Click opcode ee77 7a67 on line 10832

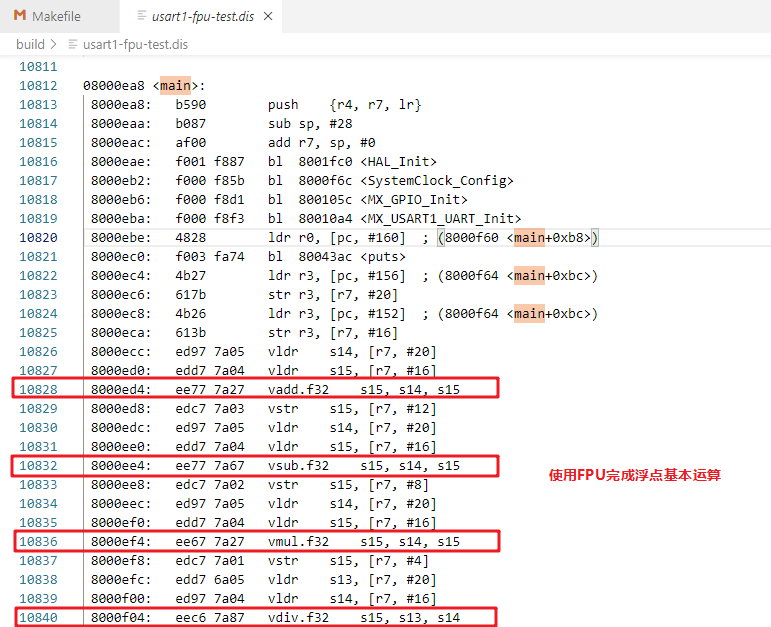(x=210, y=465)
